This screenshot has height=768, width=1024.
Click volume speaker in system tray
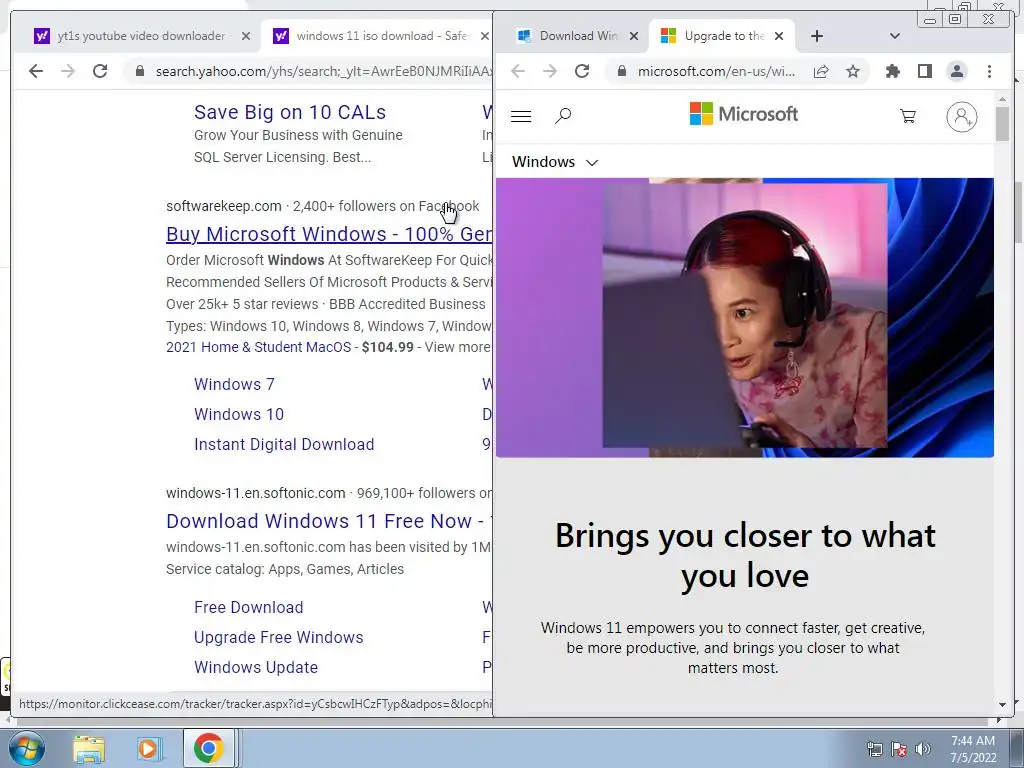tap(923, 748)
